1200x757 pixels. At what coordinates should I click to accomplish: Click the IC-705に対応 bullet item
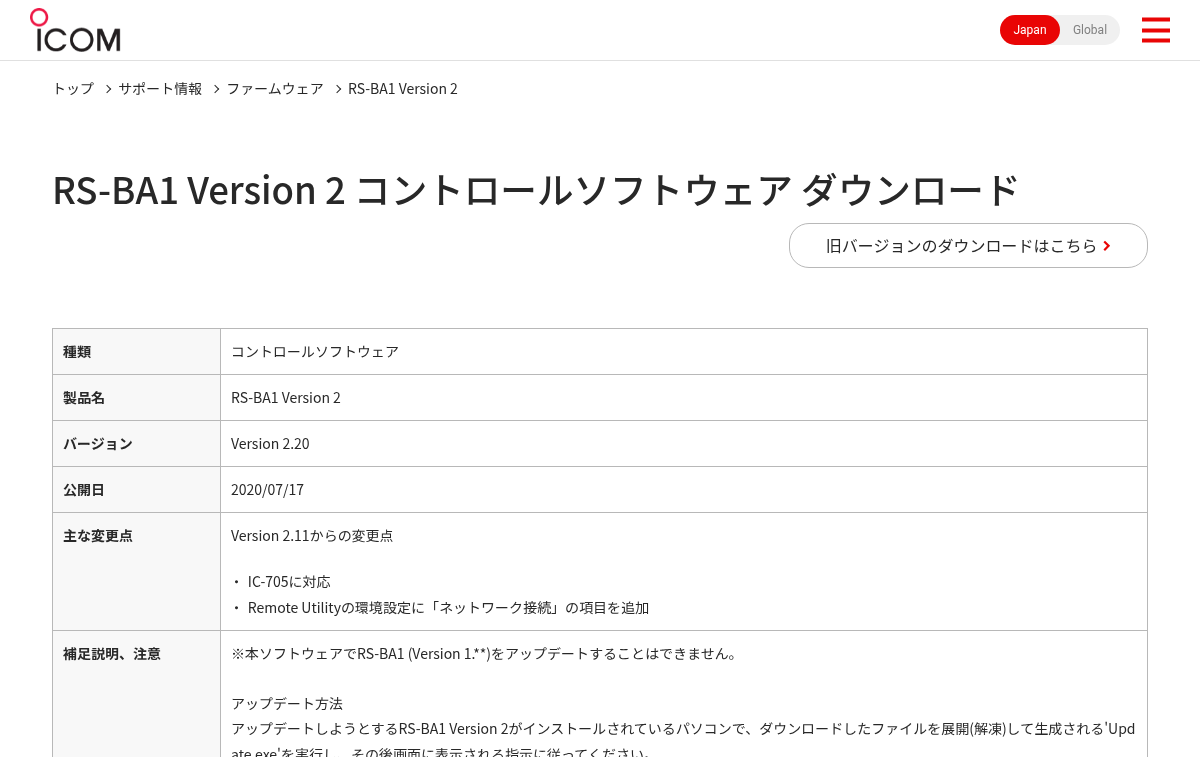[281, 582]
